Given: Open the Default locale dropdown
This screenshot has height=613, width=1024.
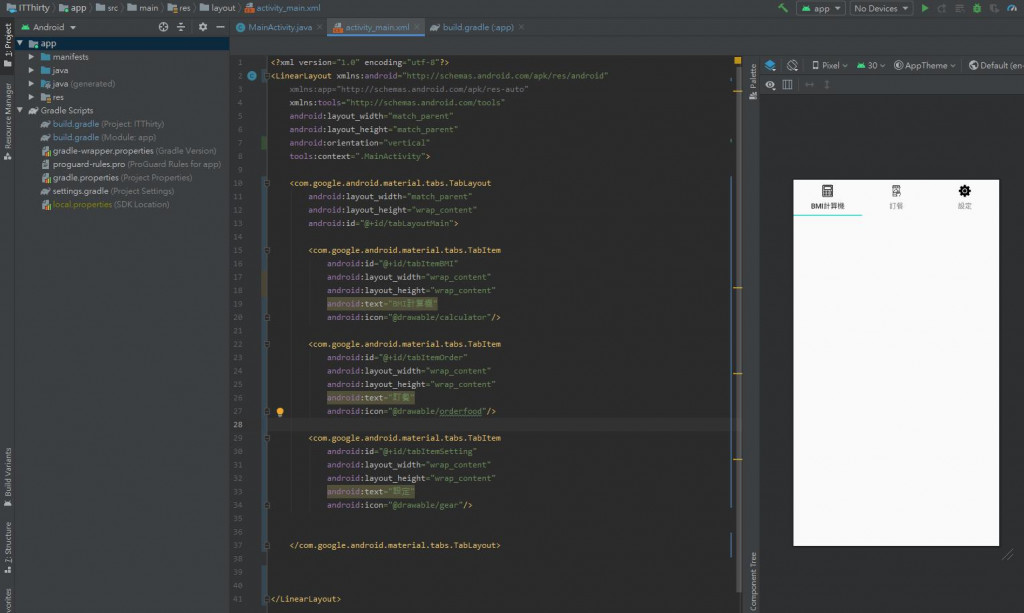Looking at the screenshot, I should tap(995, 65).
